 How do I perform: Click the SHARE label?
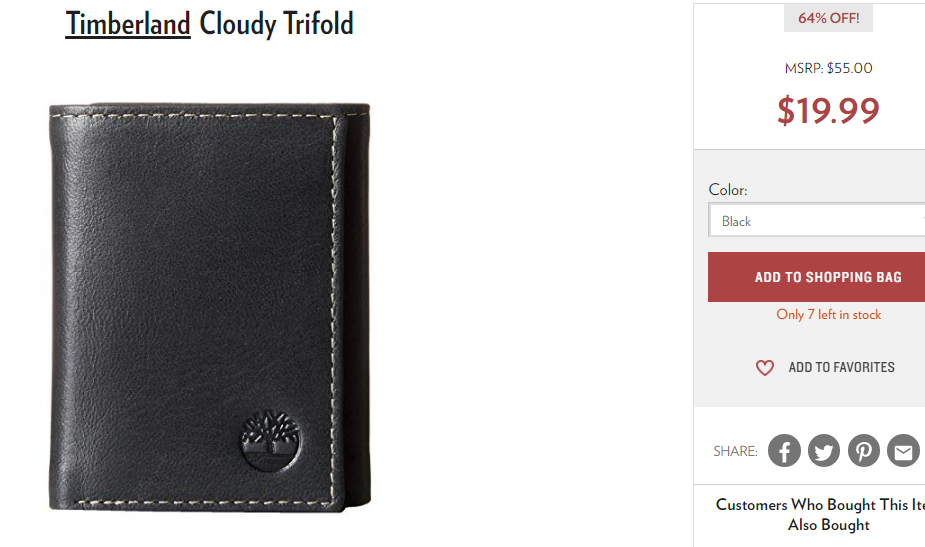coord(736,451)
